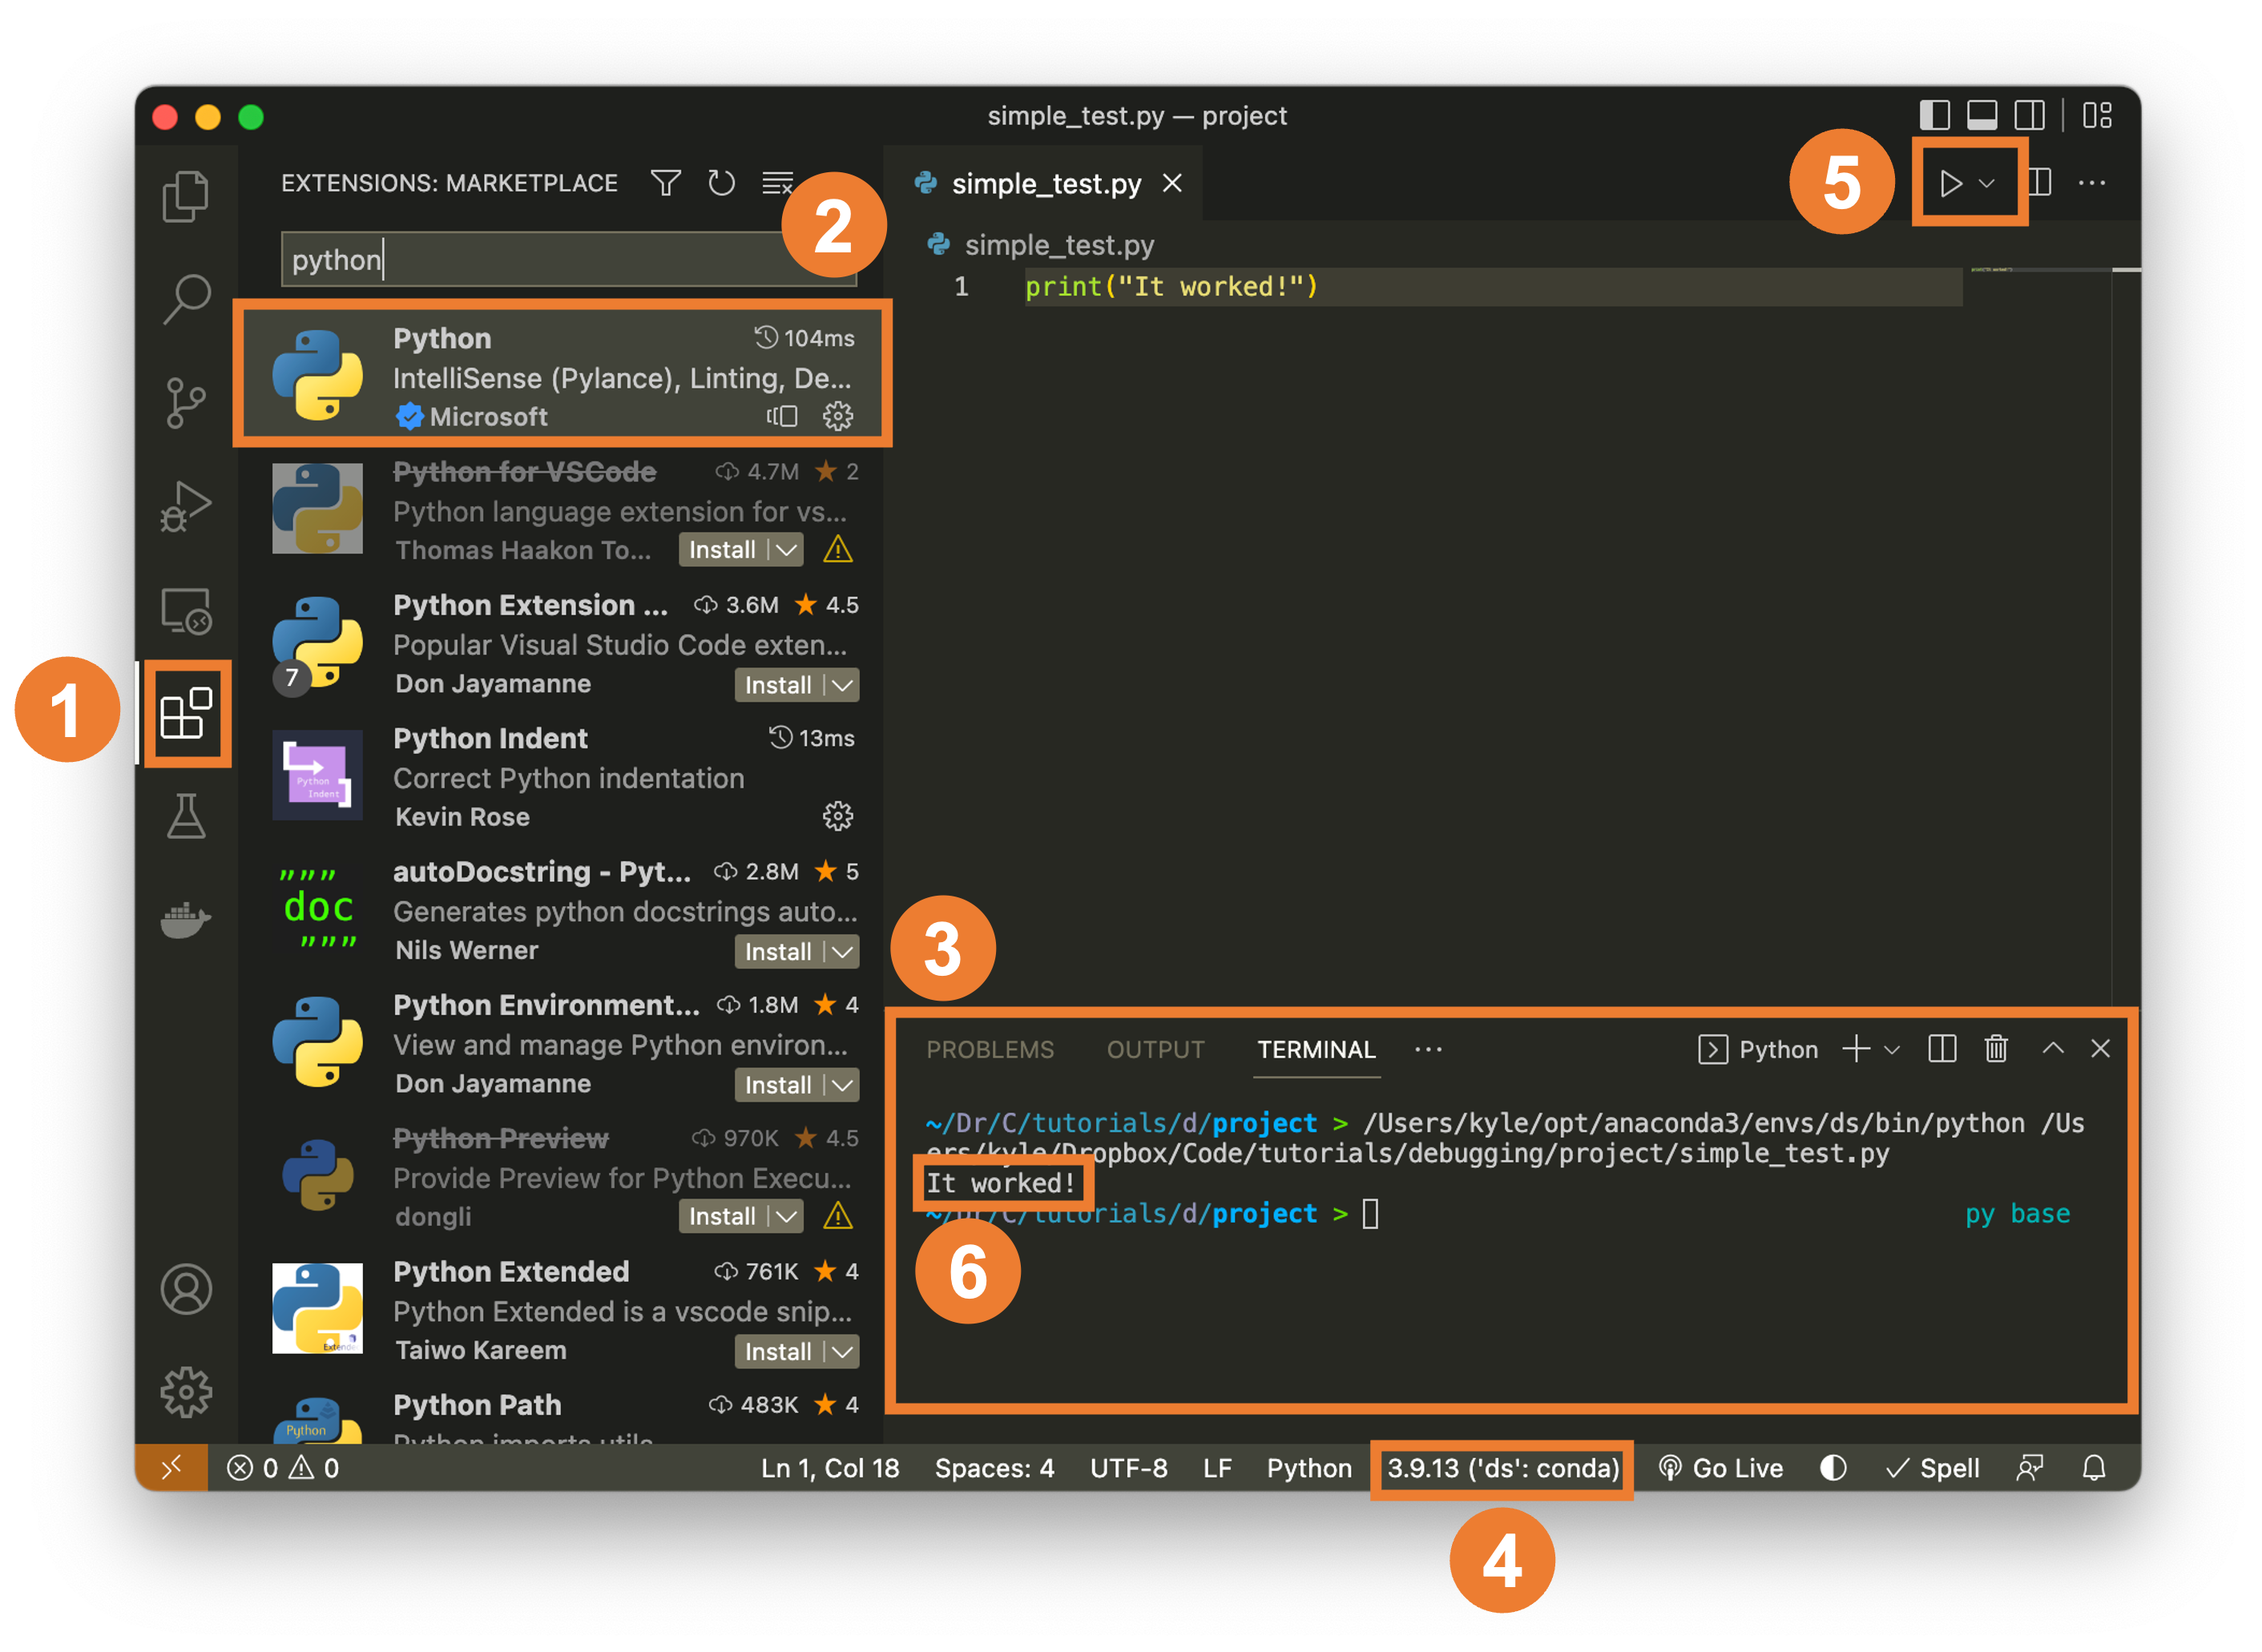Select the Extensions icon in activity bar
The image size is (2262, 1652).
[x=186, y=714]
